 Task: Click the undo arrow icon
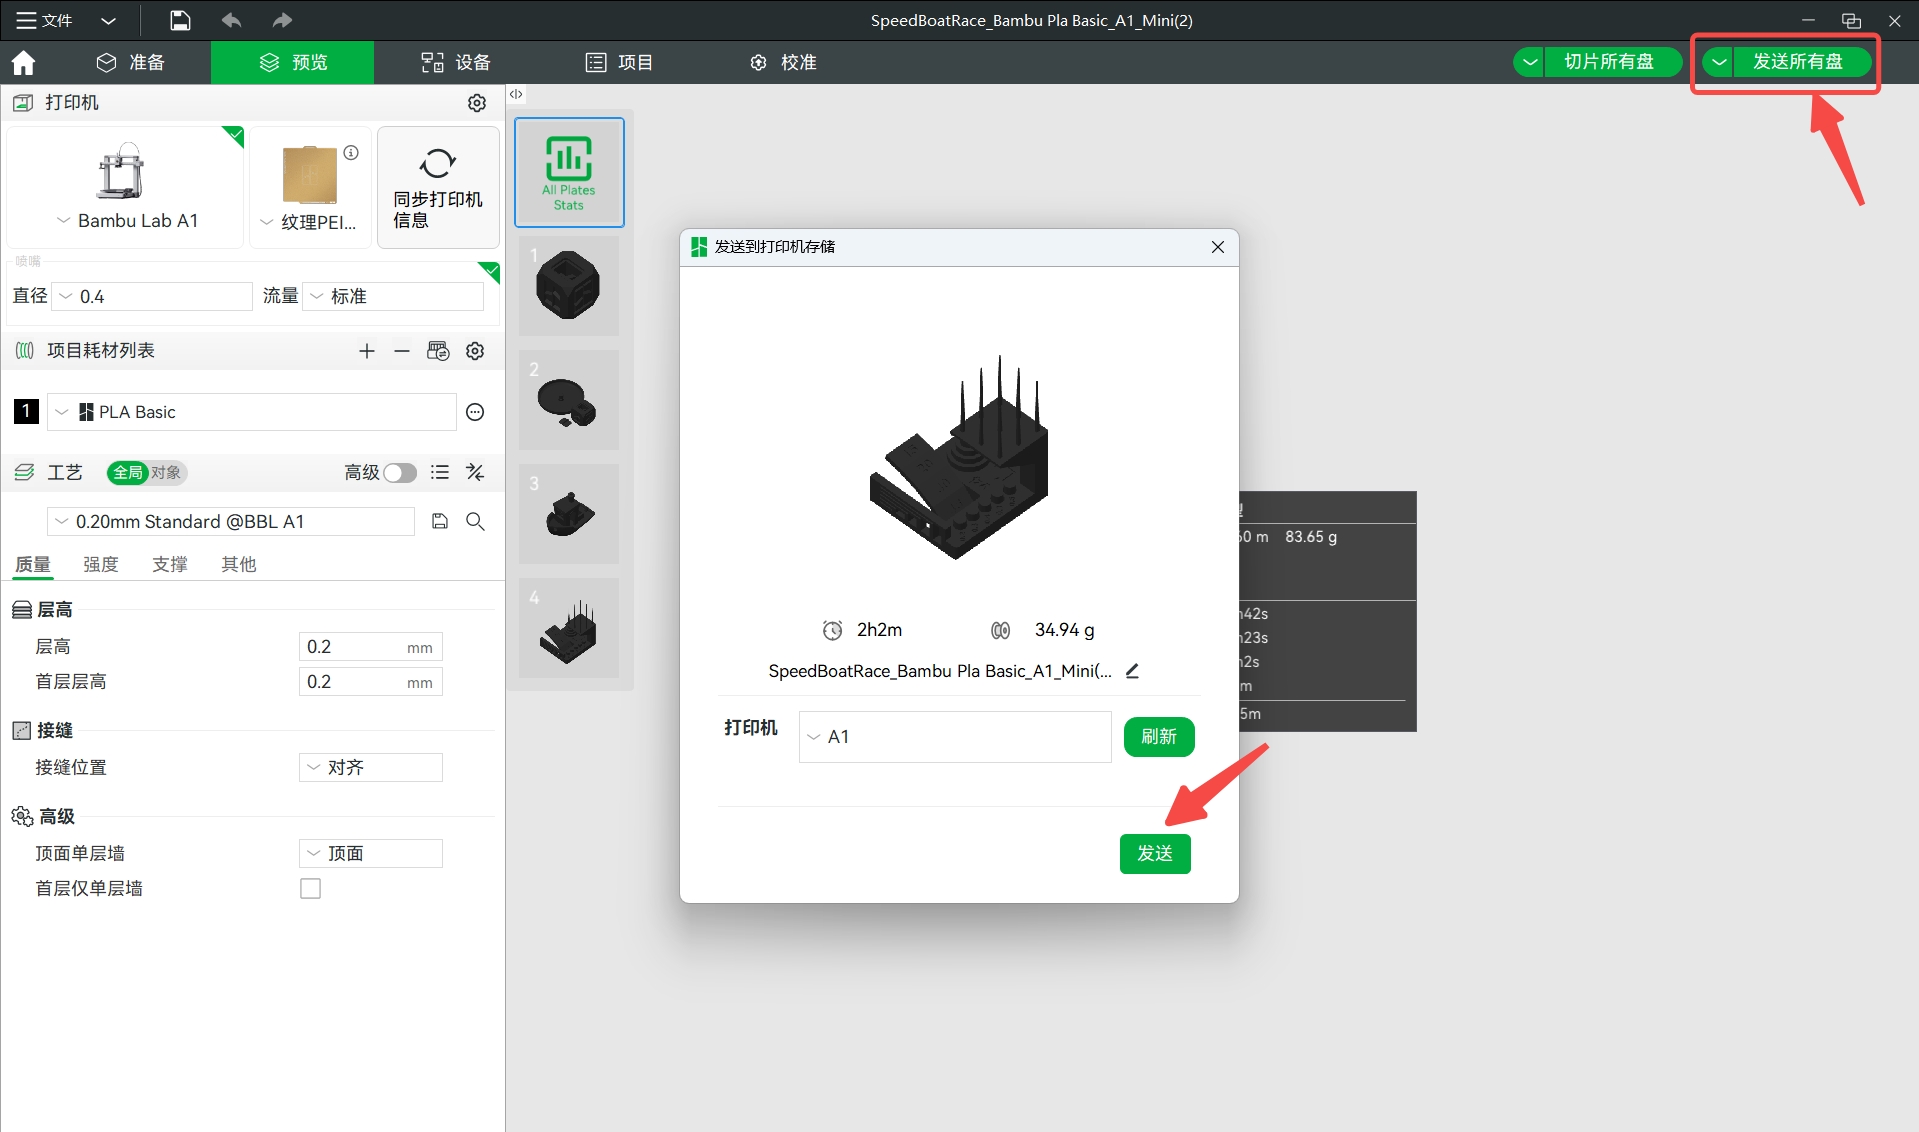point(231,20)
